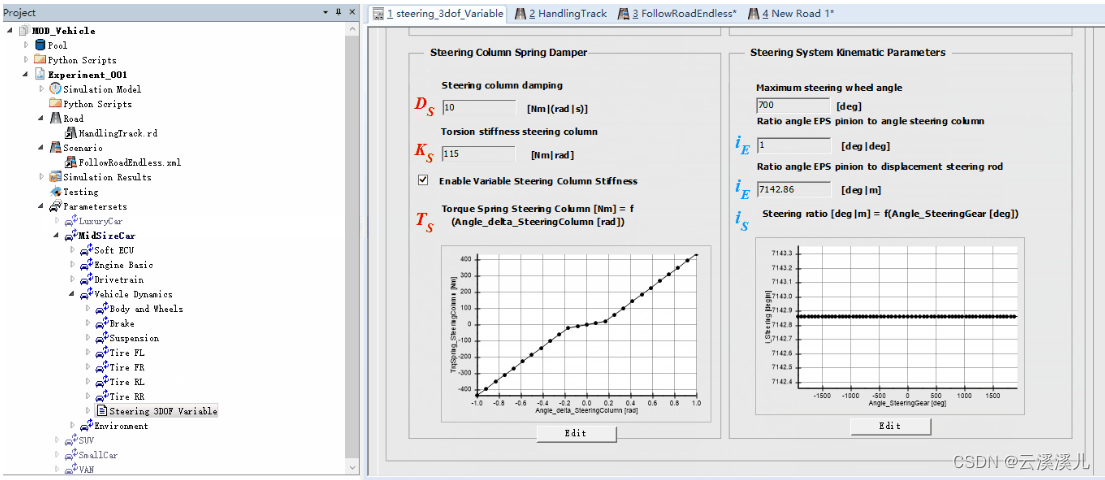
Task: Expand the Brake tree node
Action: click(88, 324)
